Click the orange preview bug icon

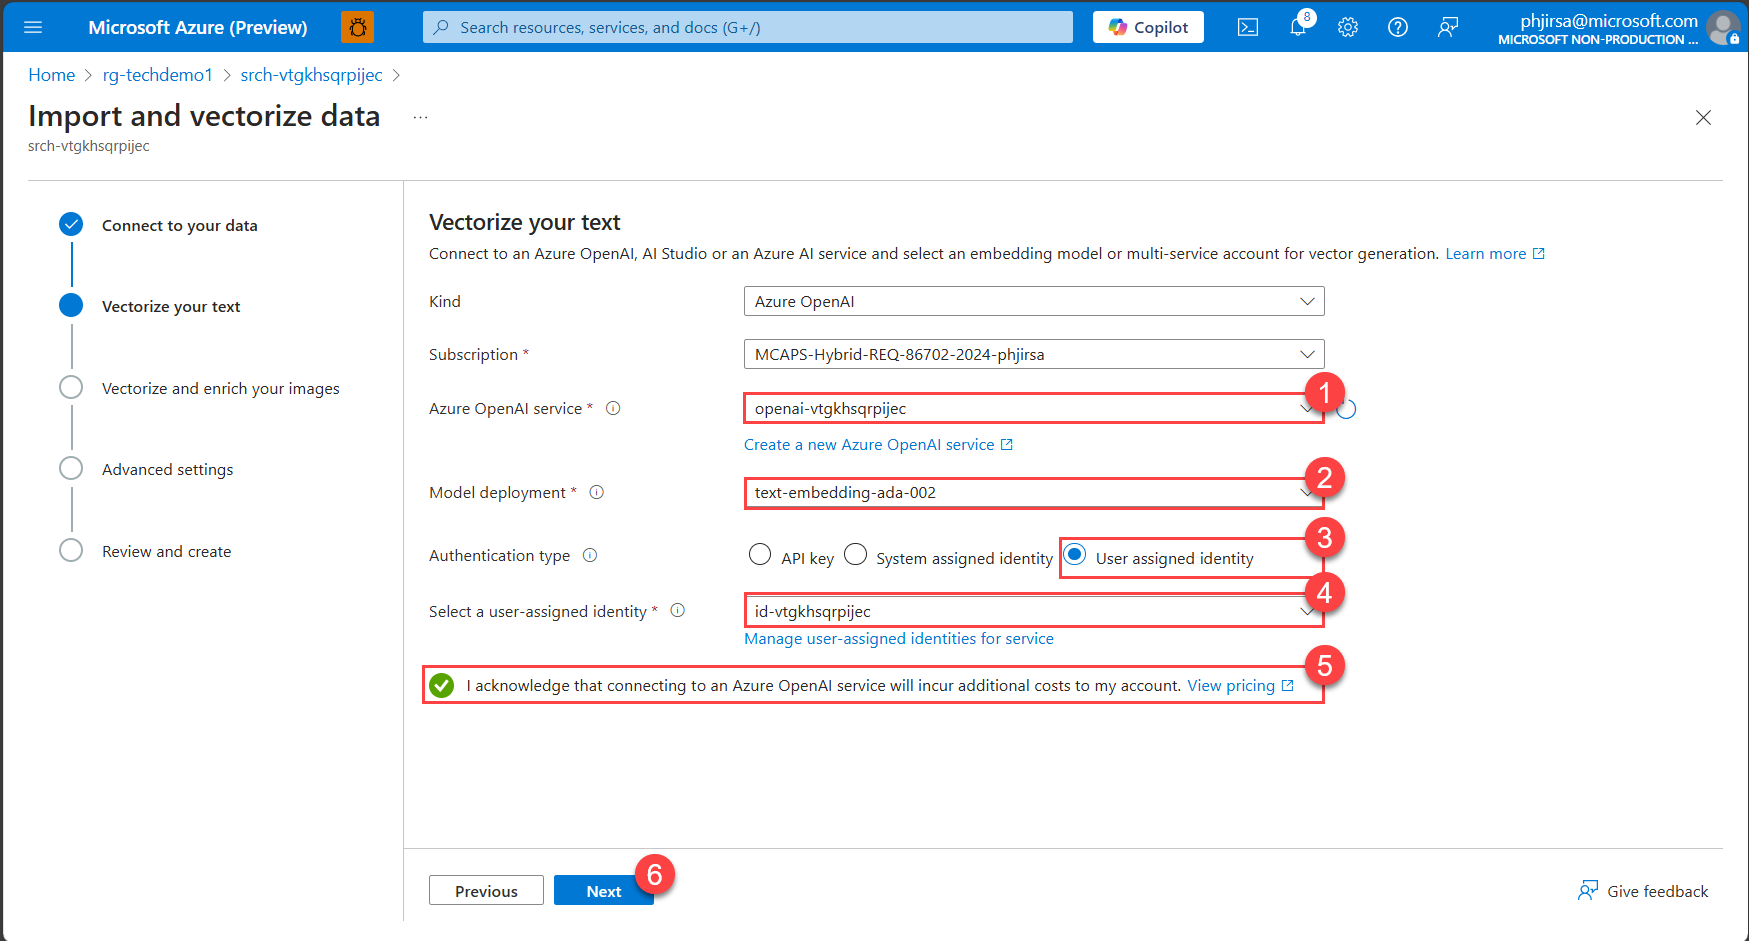pyautogui.click(x=357, y=27)
